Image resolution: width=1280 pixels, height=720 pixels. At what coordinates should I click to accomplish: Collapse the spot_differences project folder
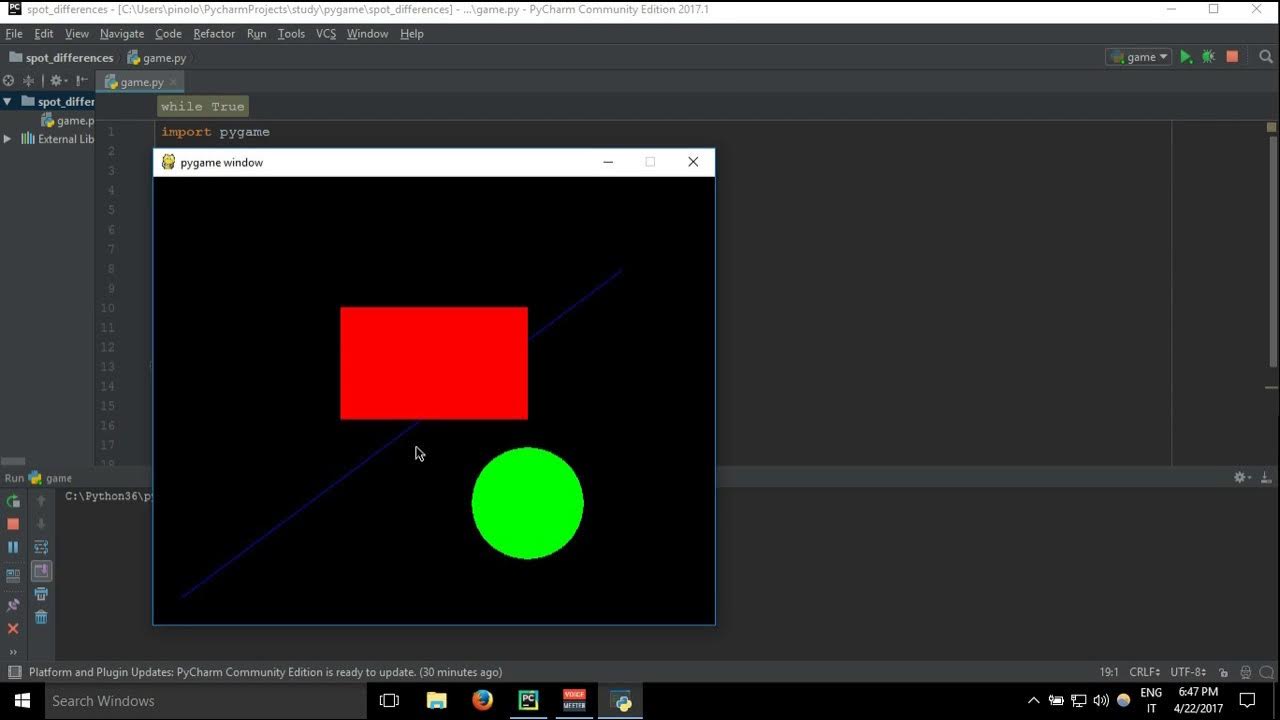(7, 101)
